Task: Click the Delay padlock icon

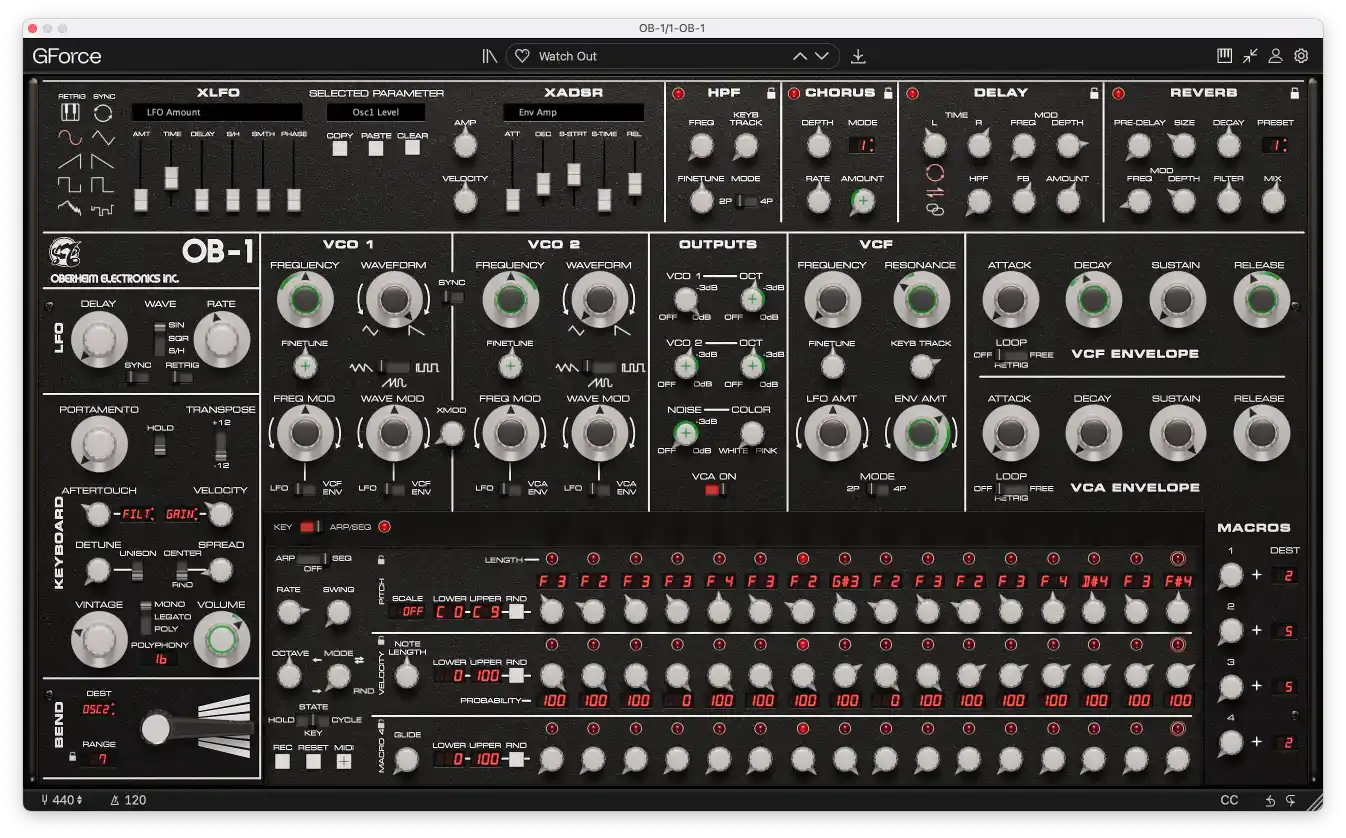Action: pos(1094,93)
